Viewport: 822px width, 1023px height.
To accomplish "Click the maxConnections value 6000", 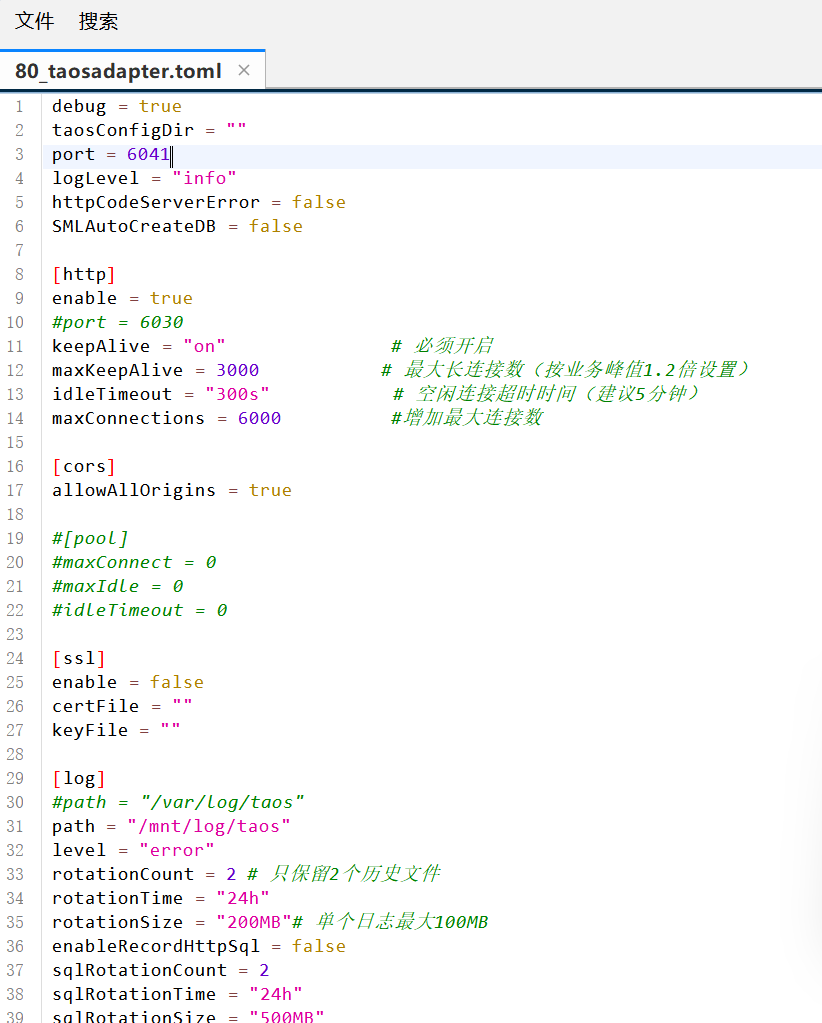I will 259,418.
